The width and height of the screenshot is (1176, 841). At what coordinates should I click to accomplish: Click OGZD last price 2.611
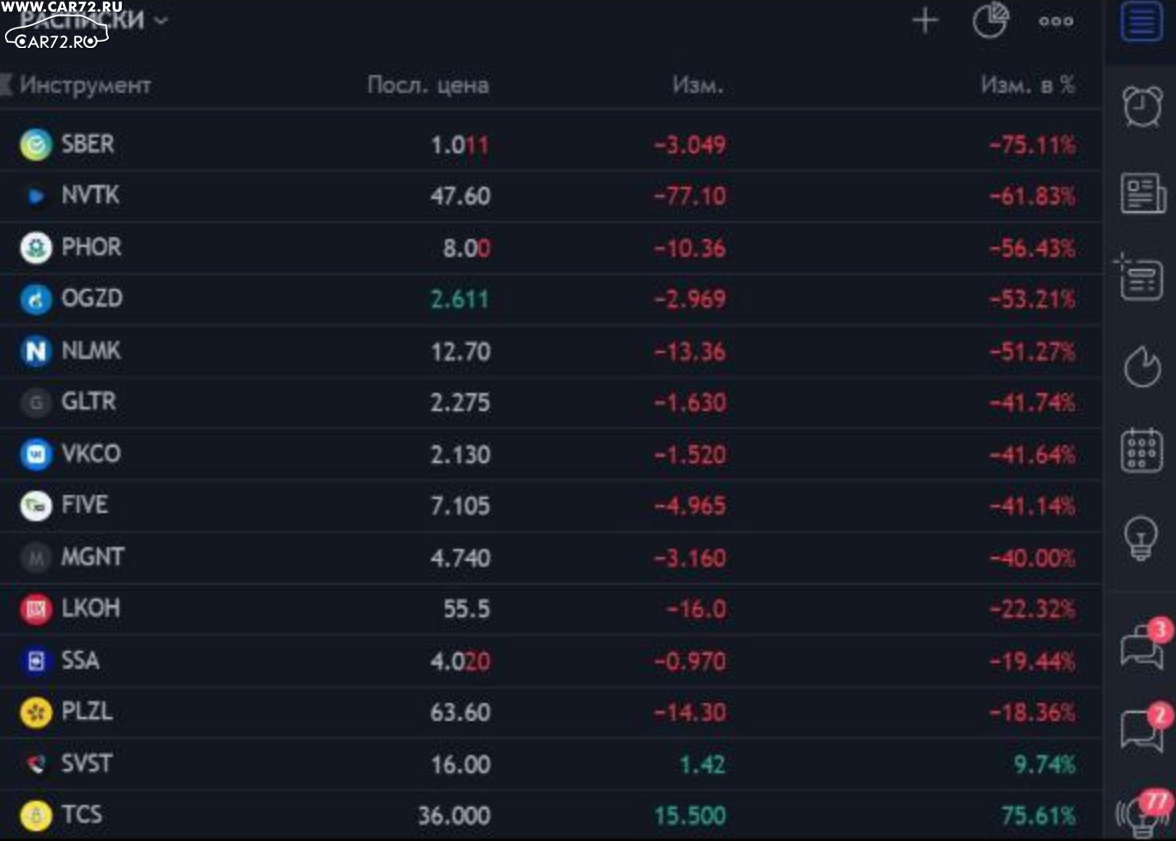click(460, 299)
